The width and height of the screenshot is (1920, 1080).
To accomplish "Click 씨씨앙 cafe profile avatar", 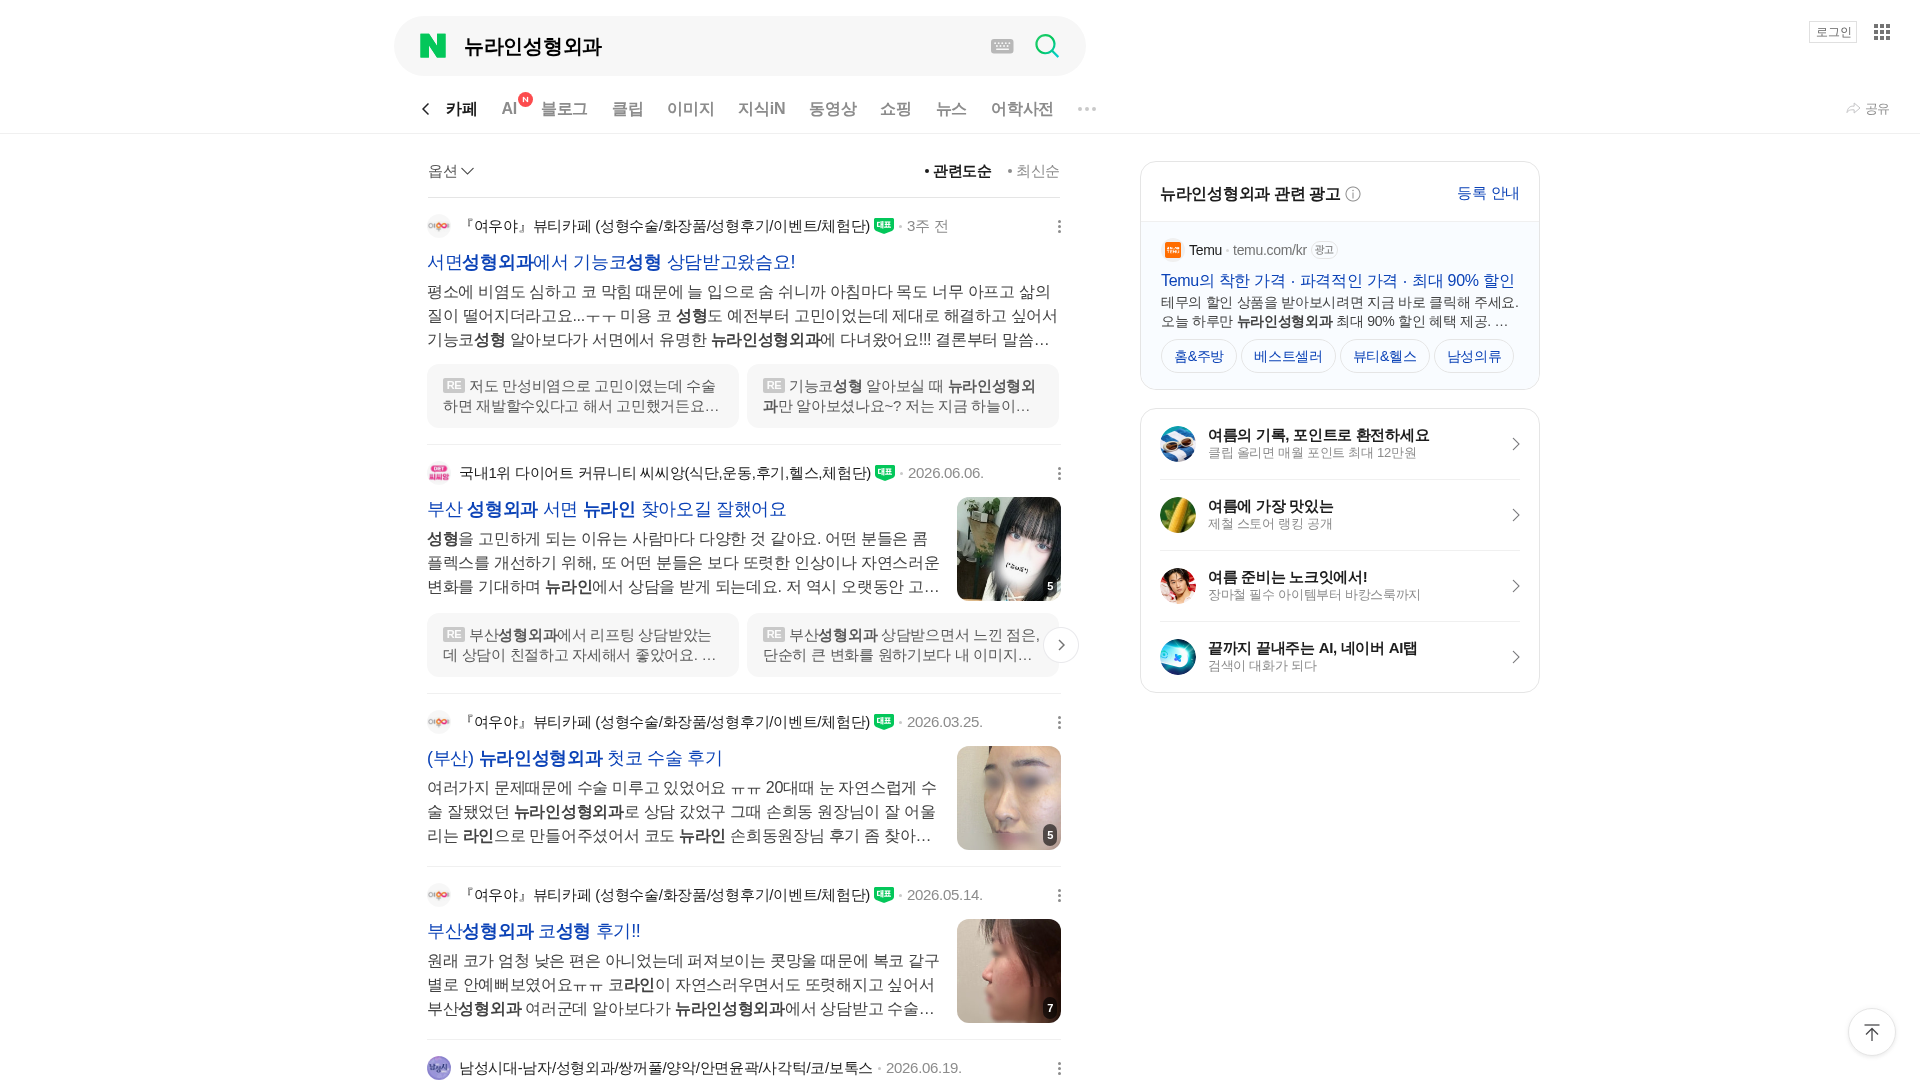I will click(x=439, y=474).
